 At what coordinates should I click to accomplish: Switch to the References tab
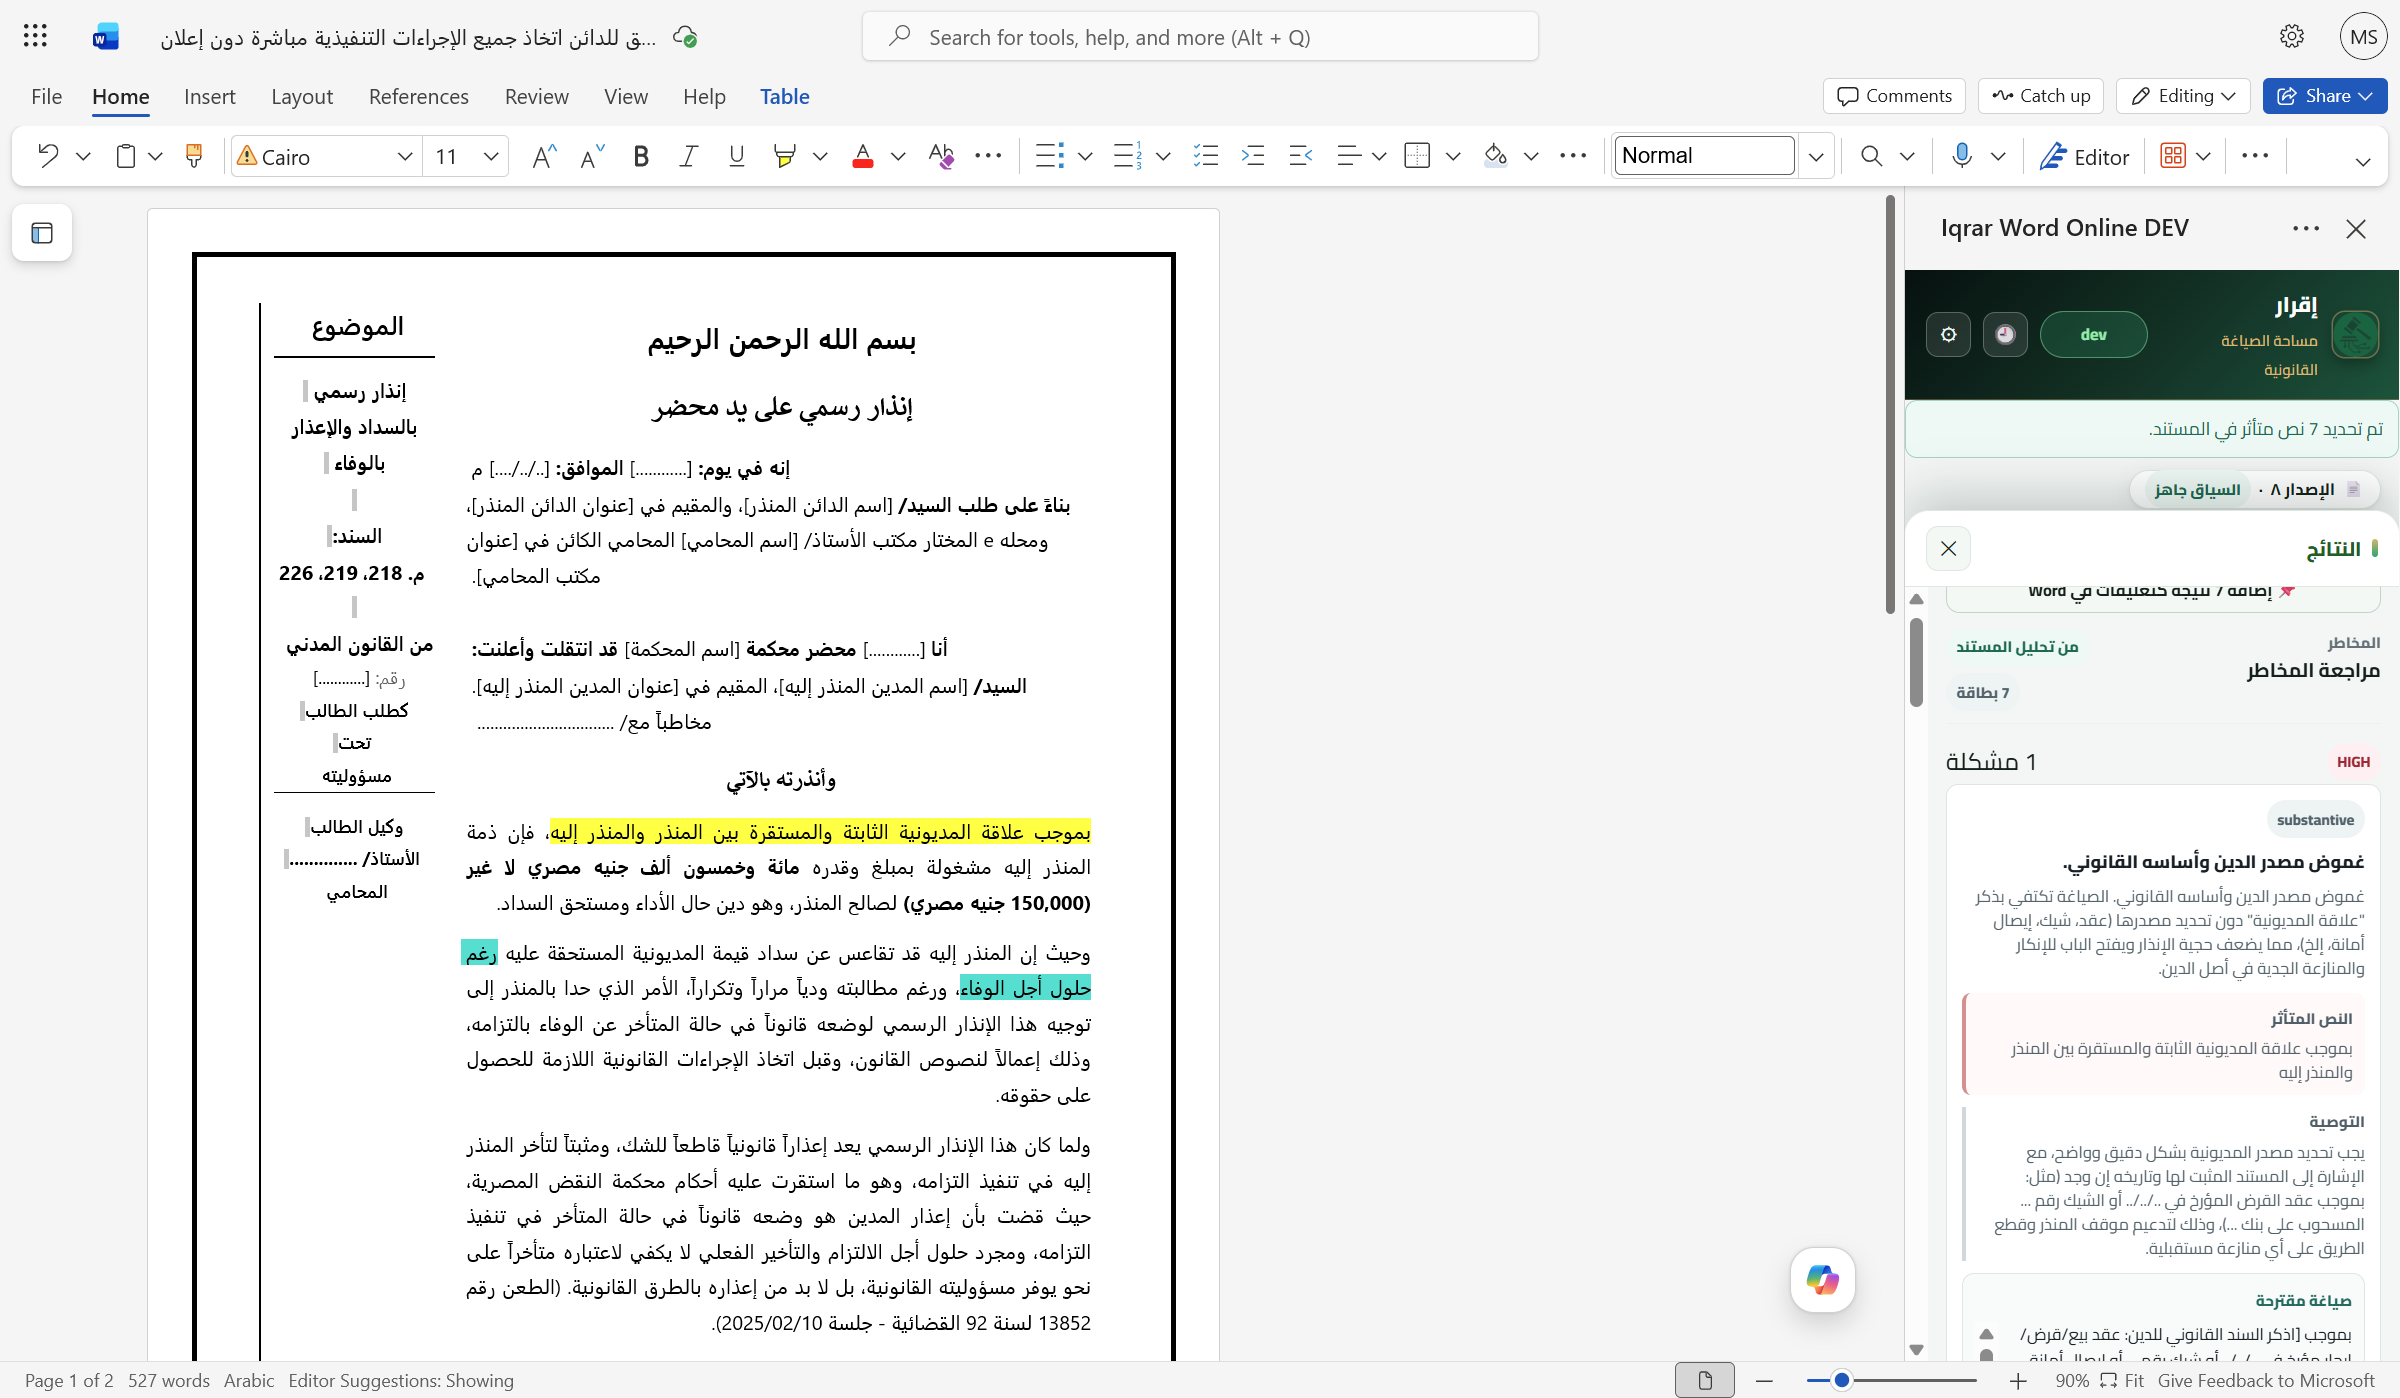(419, 96)
